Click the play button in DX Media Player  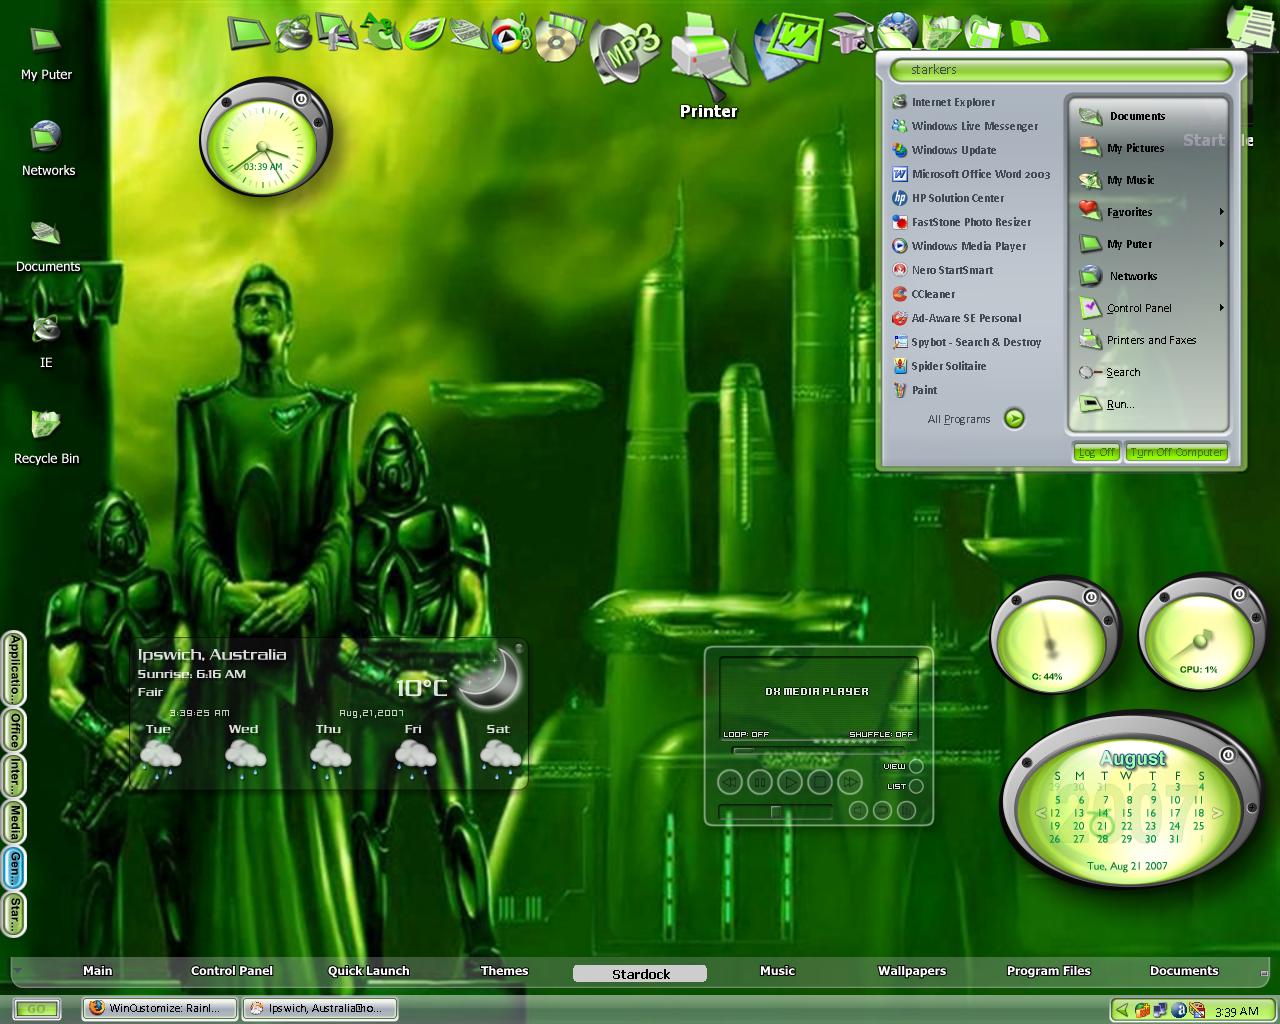pos(789,782)
